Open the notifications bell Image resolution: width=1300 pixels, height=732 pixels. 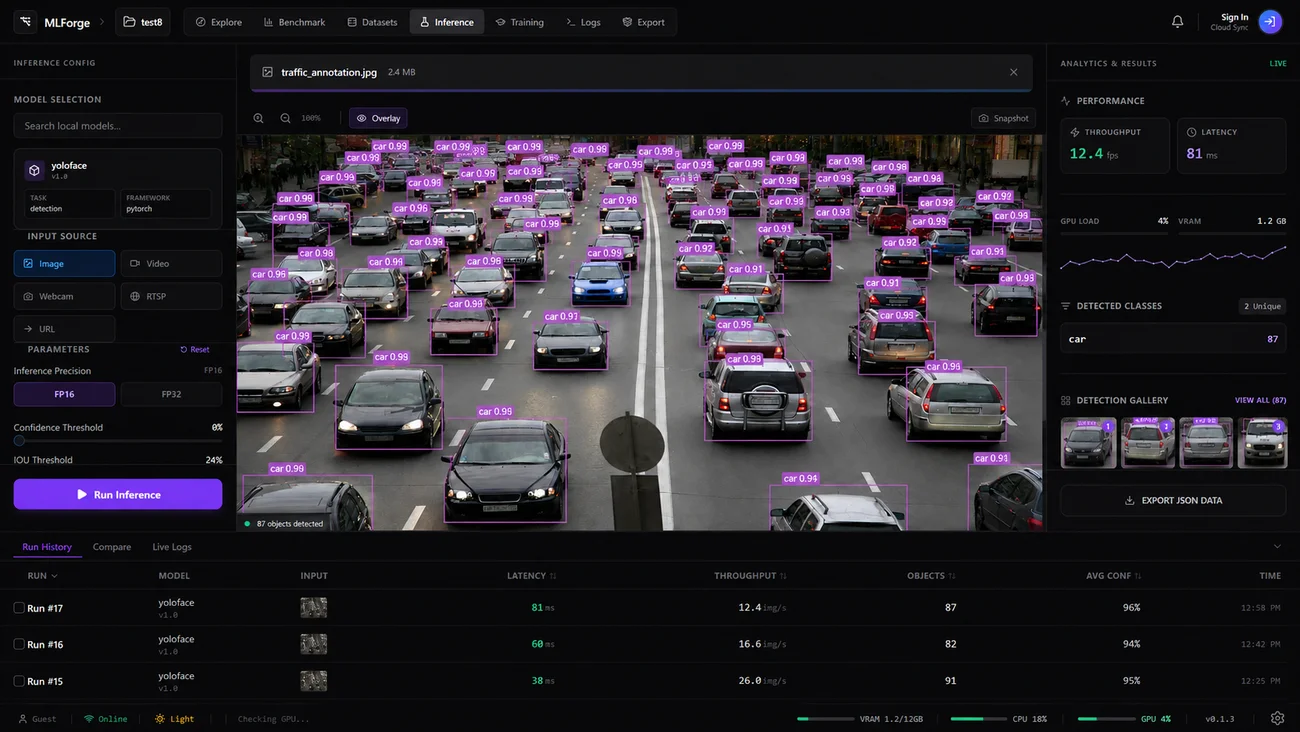click(1178, 22)
